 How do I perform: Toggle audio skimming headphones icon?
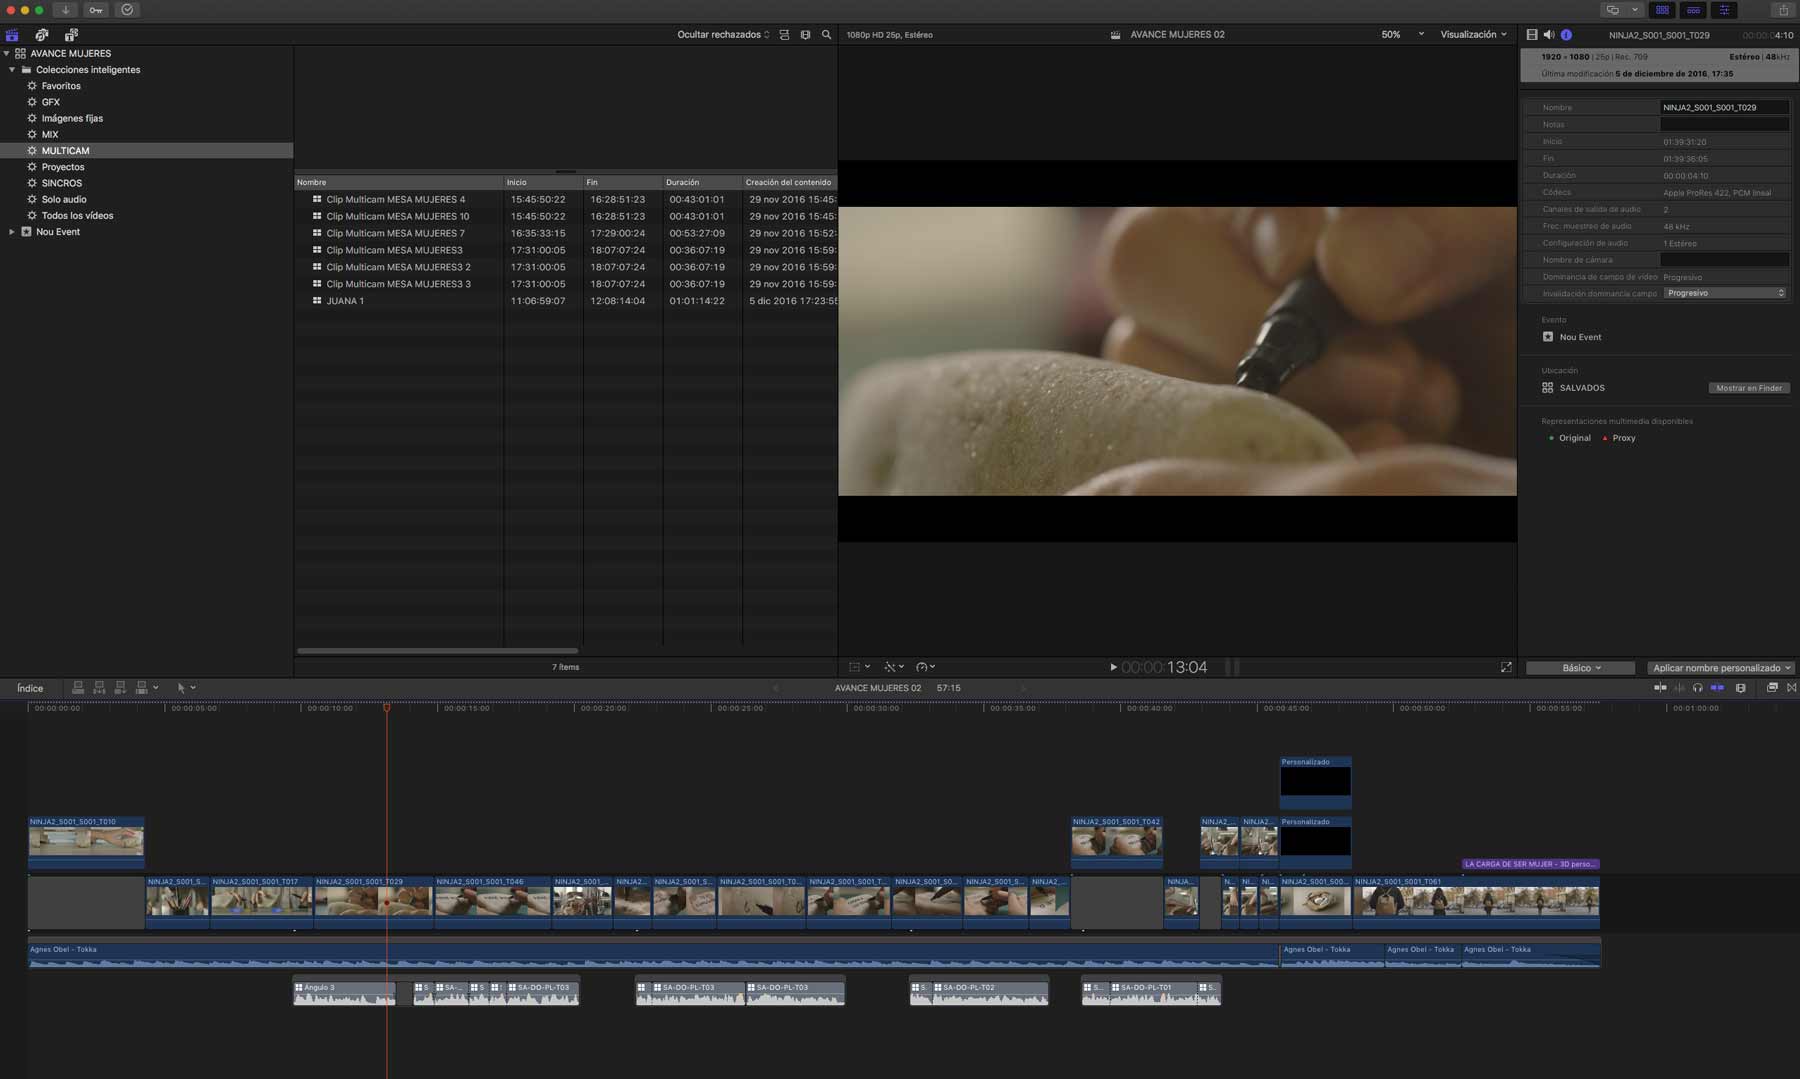[x=1697, y=688]
